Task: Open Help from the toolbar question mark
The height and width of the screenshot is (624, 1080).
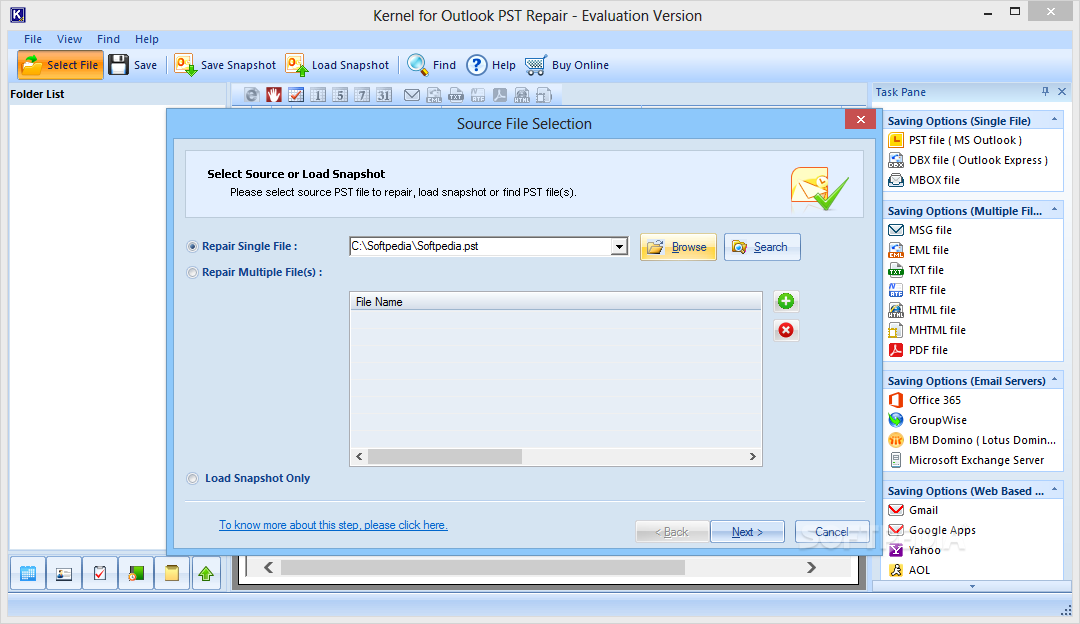Action: pos(491,65)
